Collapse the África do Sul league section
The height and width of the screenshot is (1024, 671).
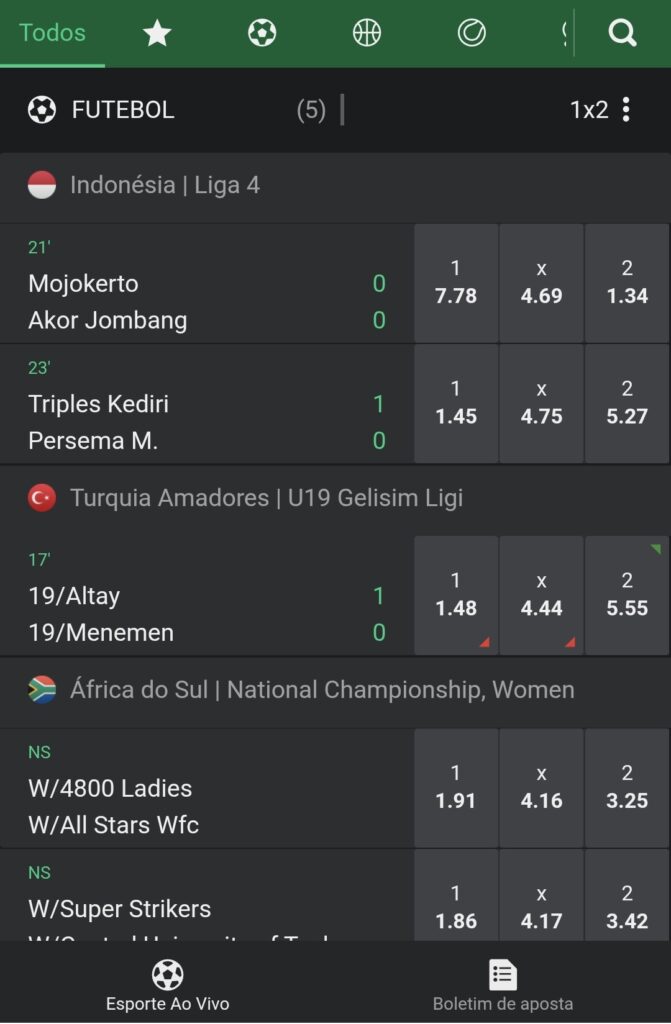pyautogui.click(x=320, y=690)
